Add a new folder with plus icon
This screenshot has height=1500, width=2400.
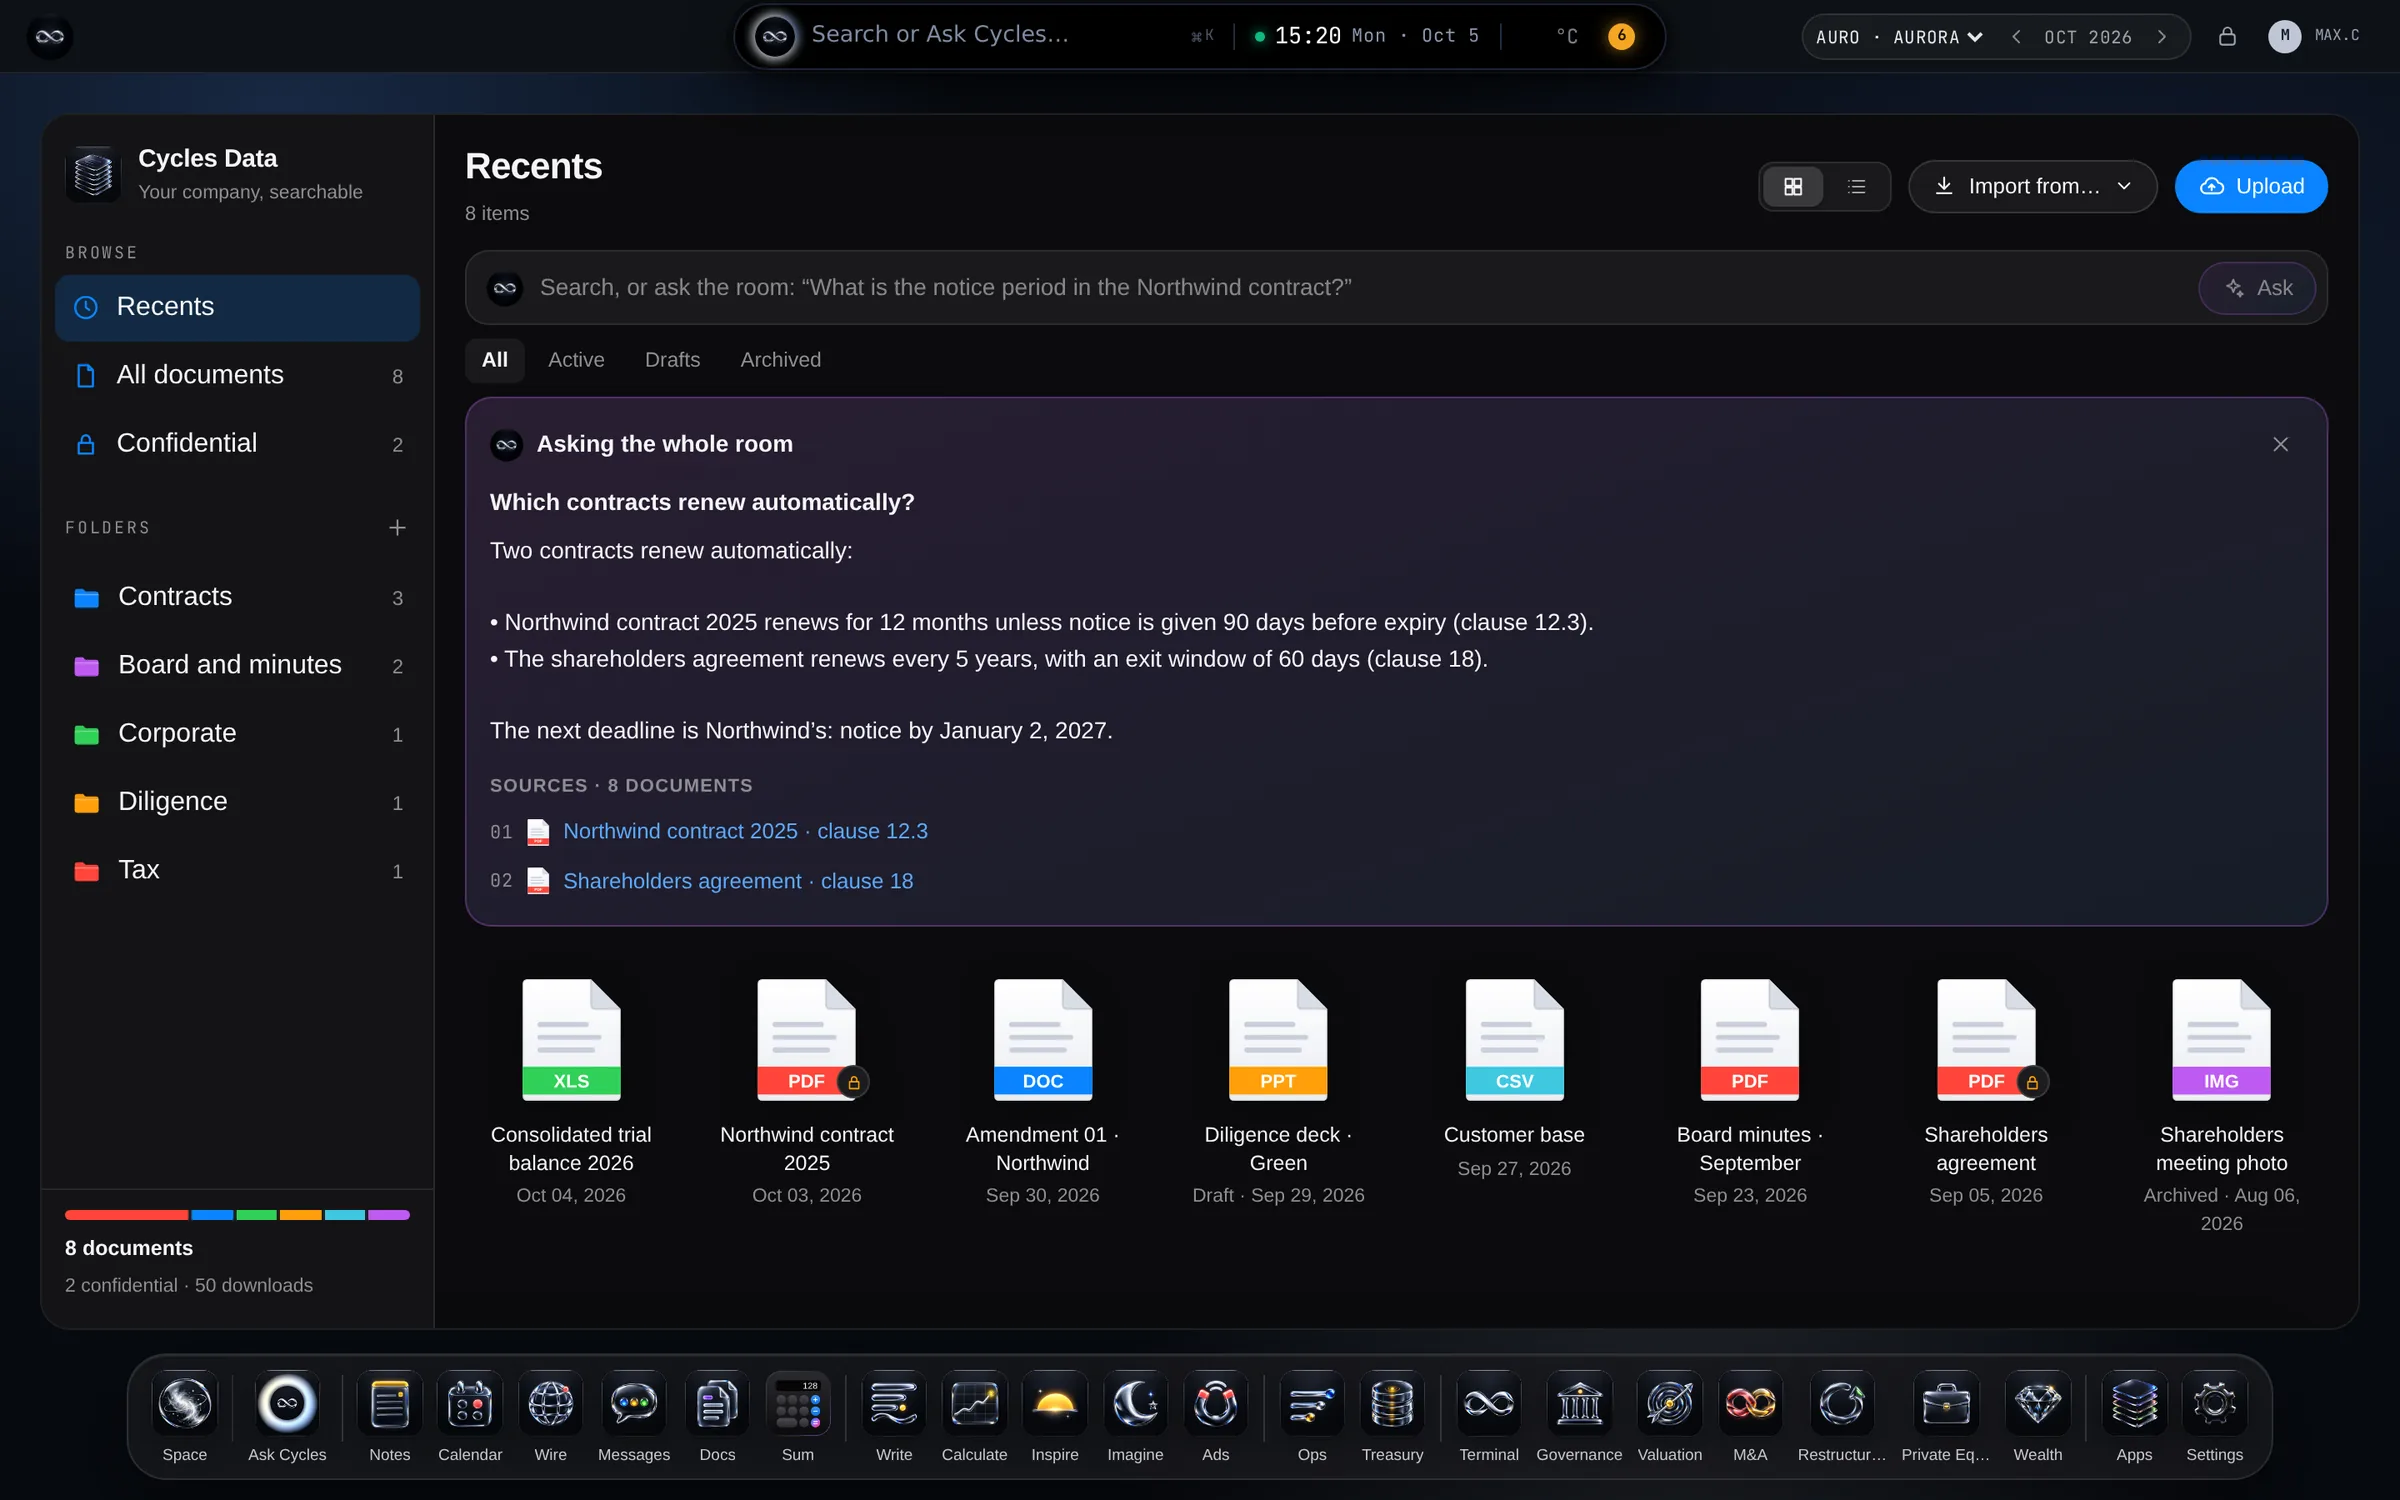click(397, 527)
